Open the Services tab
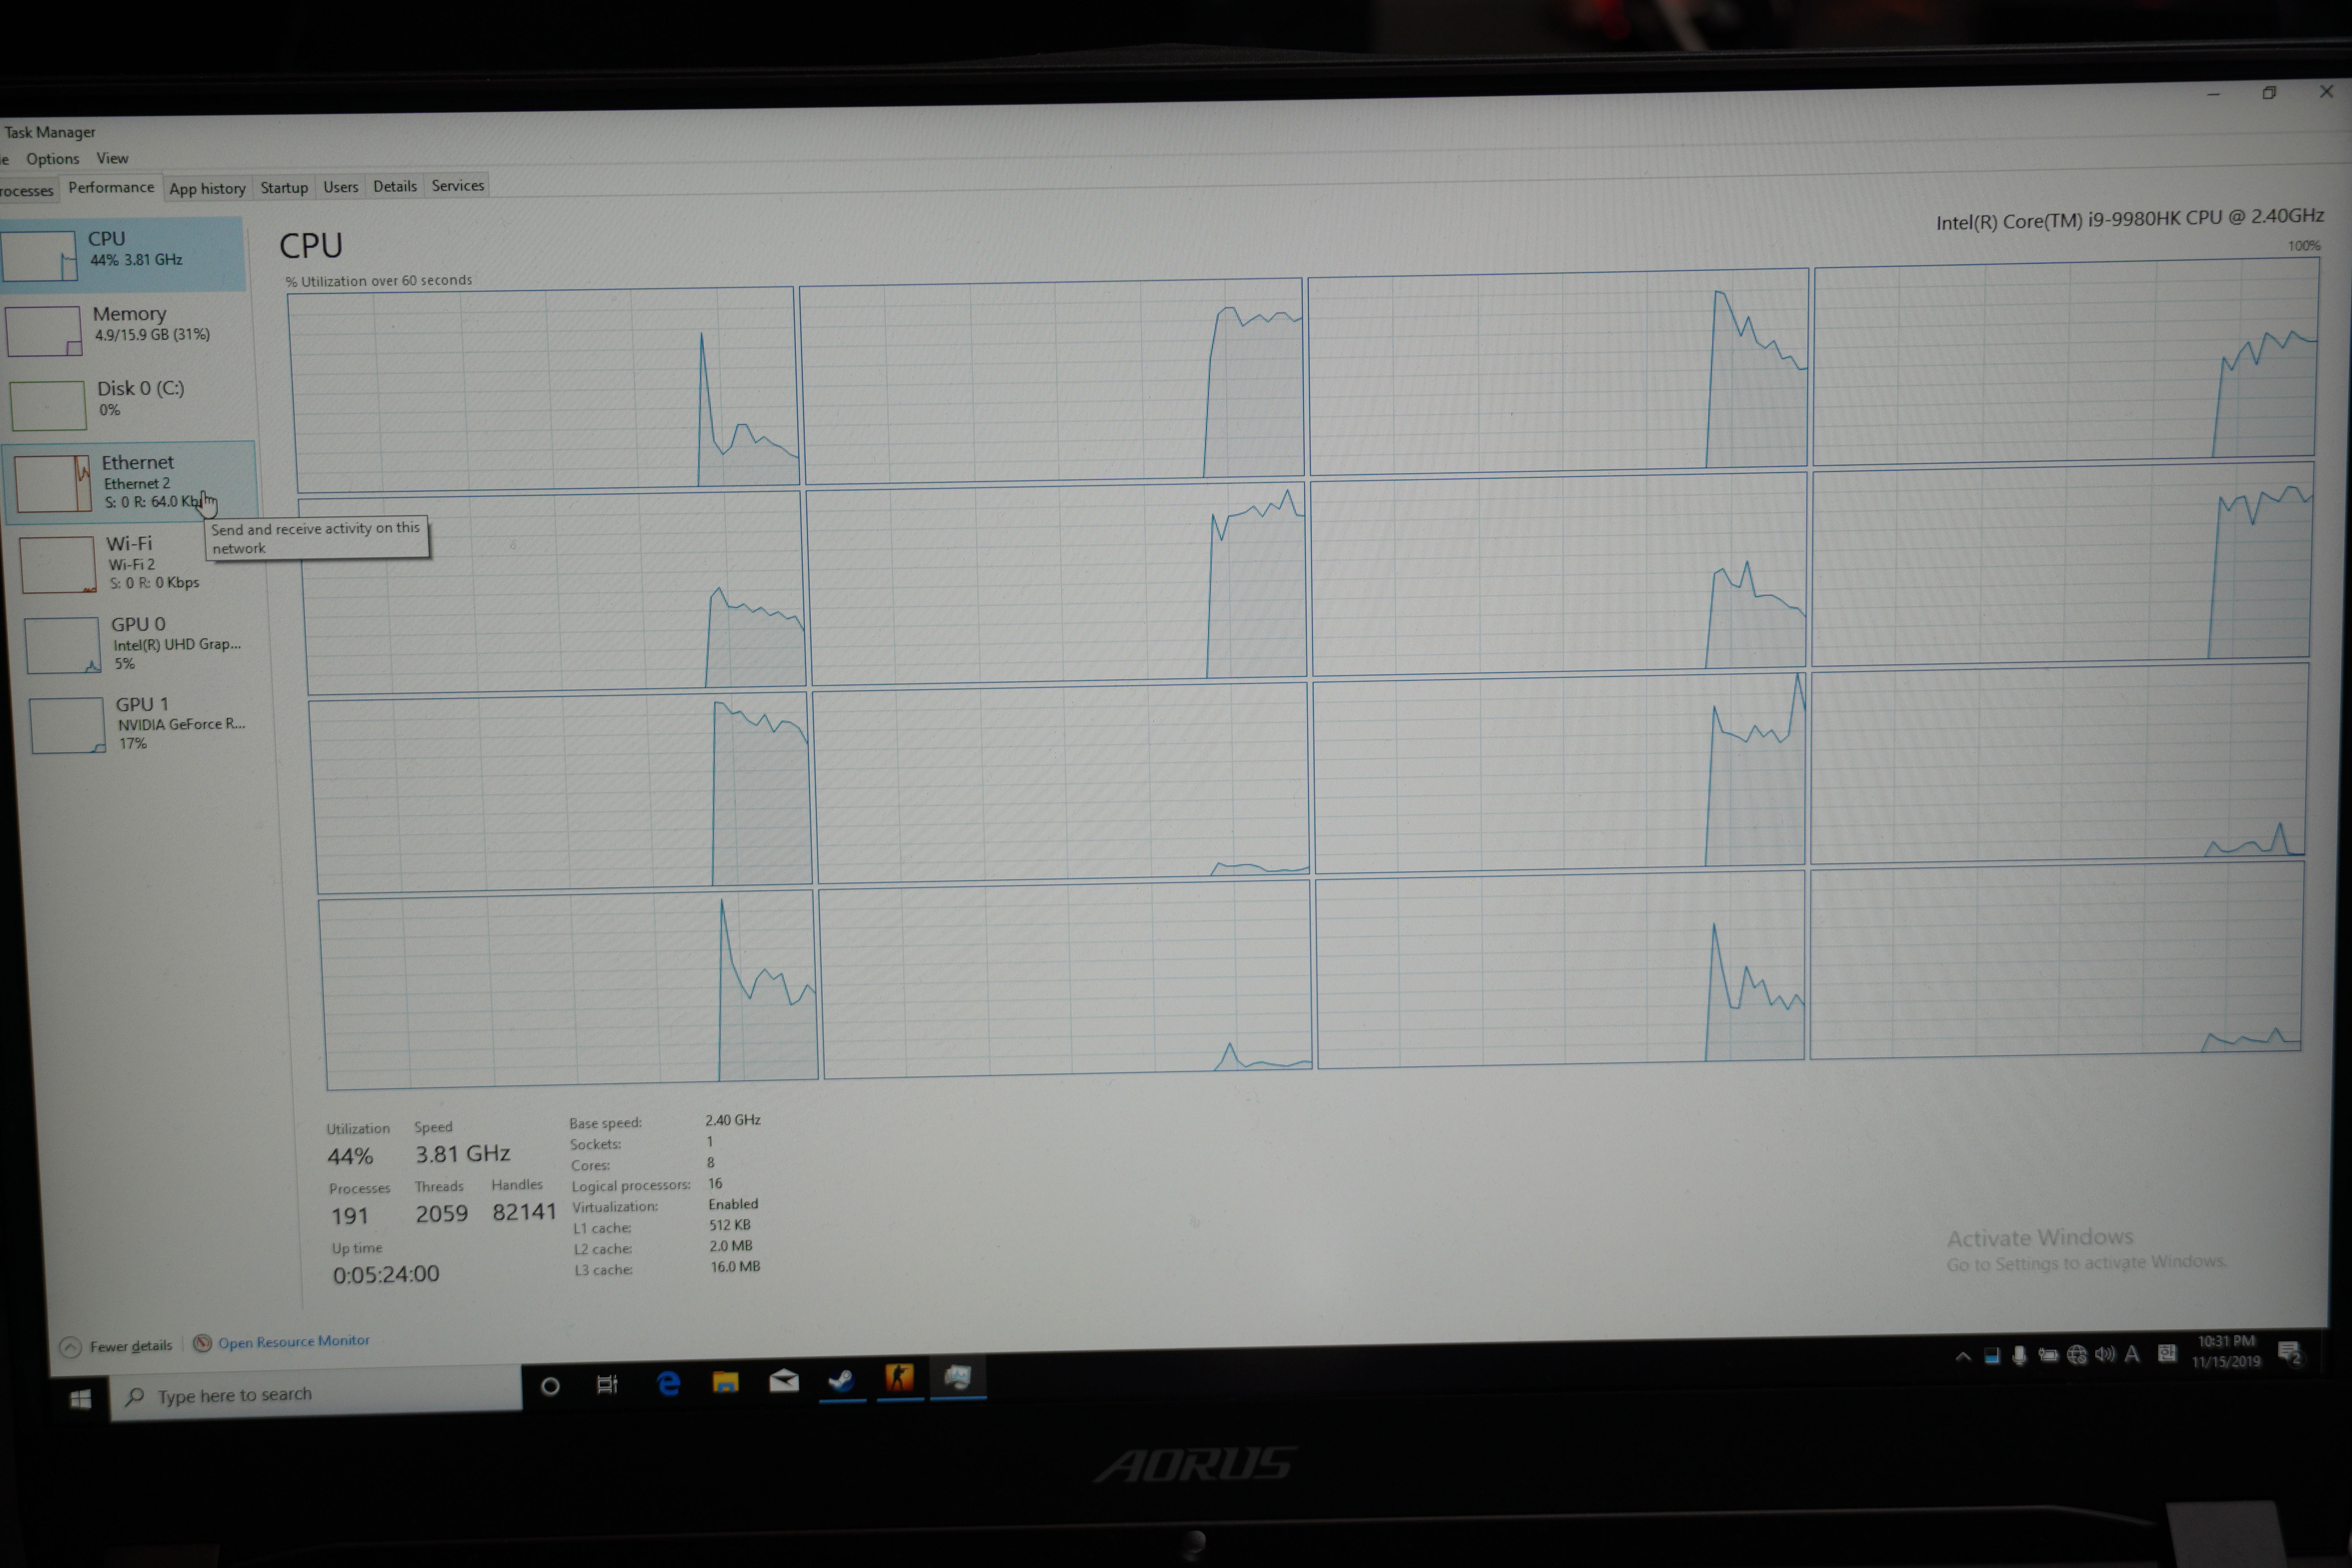The width and height of the screenshot is (2352, 1568). point(457,185)
